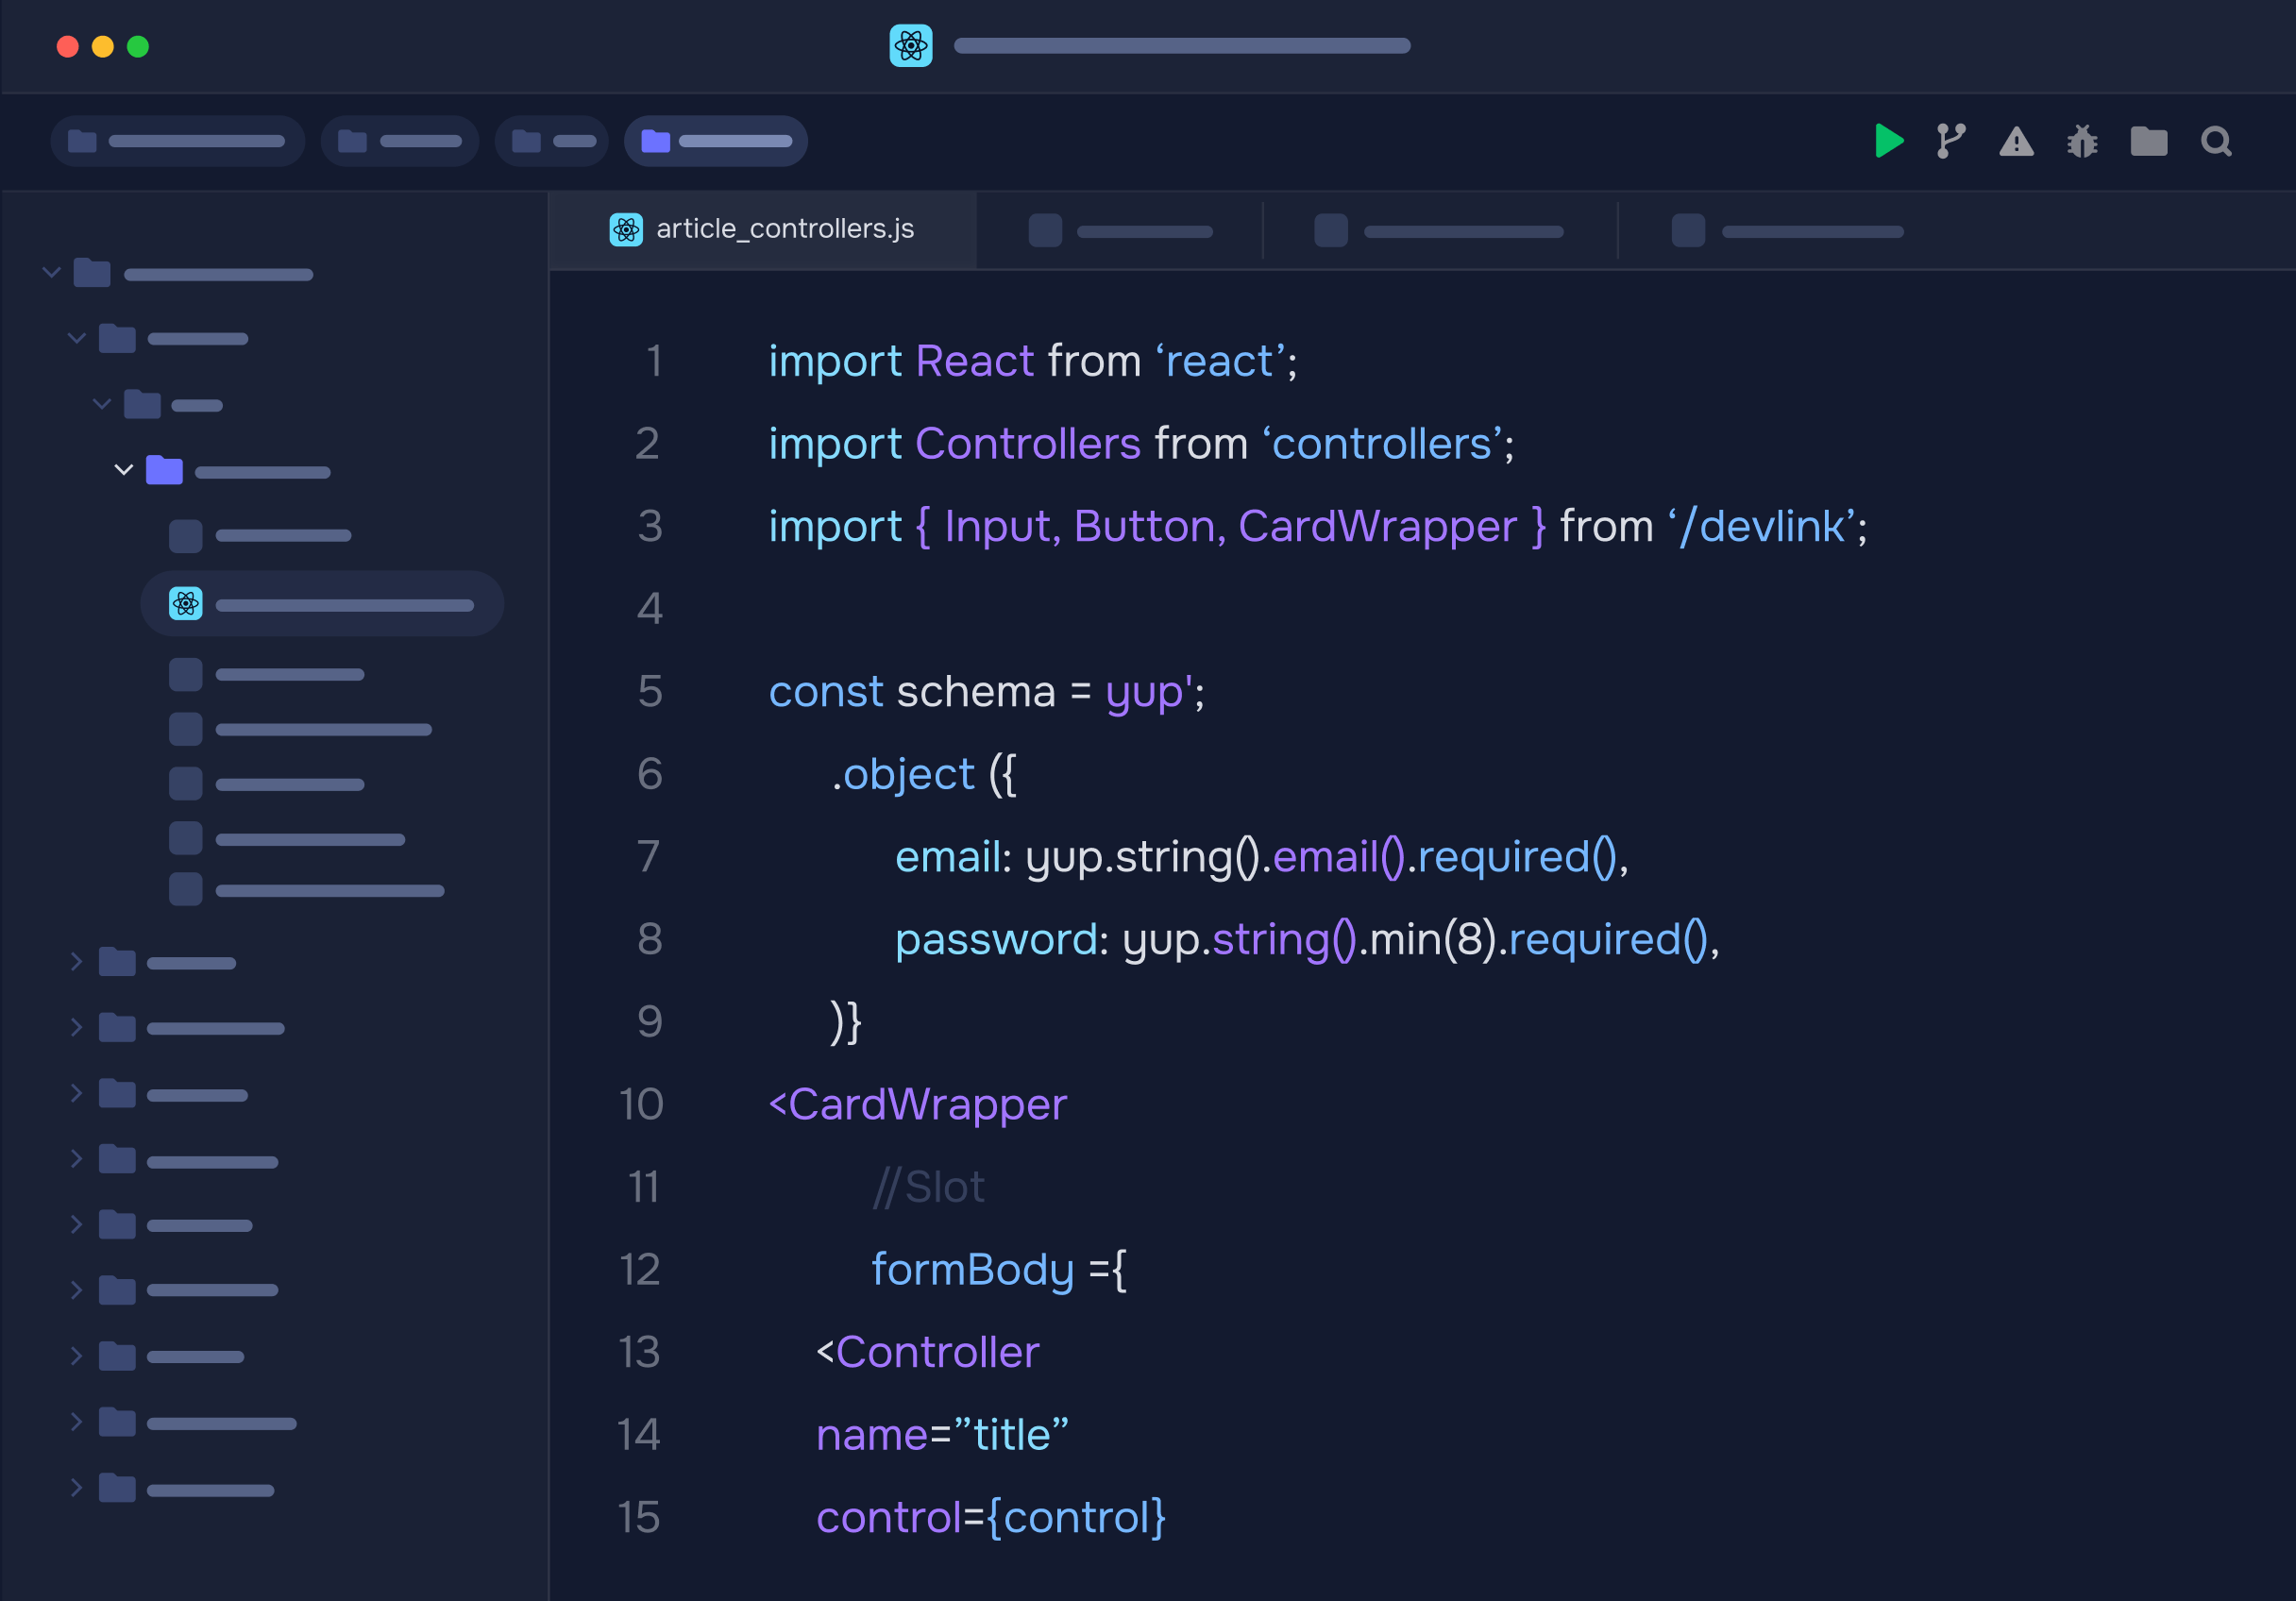The height and width of the screenshot is (1601, 2296).
Task: Click the first breadcrumb folder button
Action: (x=177, y=140)
